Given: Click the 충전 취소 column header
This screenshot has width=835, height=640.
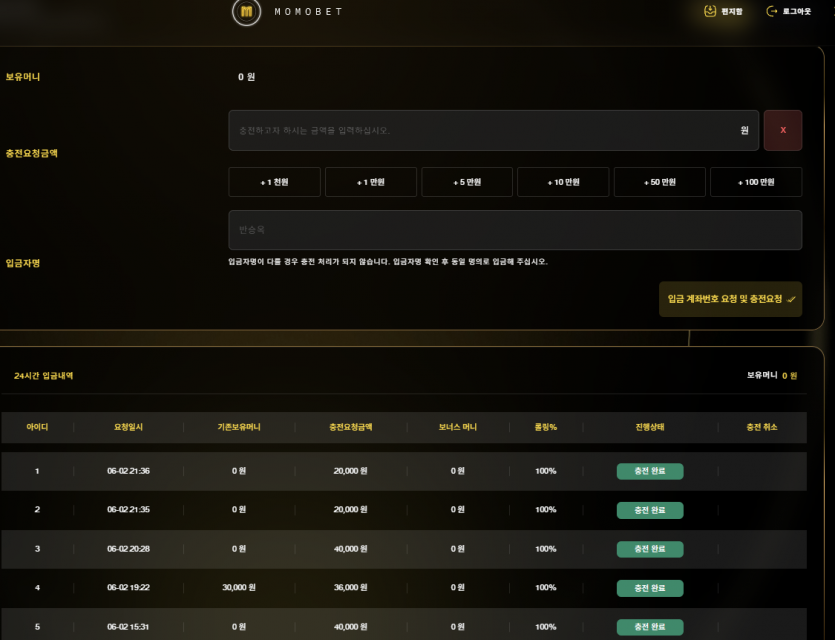Looking at the screenshot, I should coord(762,427).
